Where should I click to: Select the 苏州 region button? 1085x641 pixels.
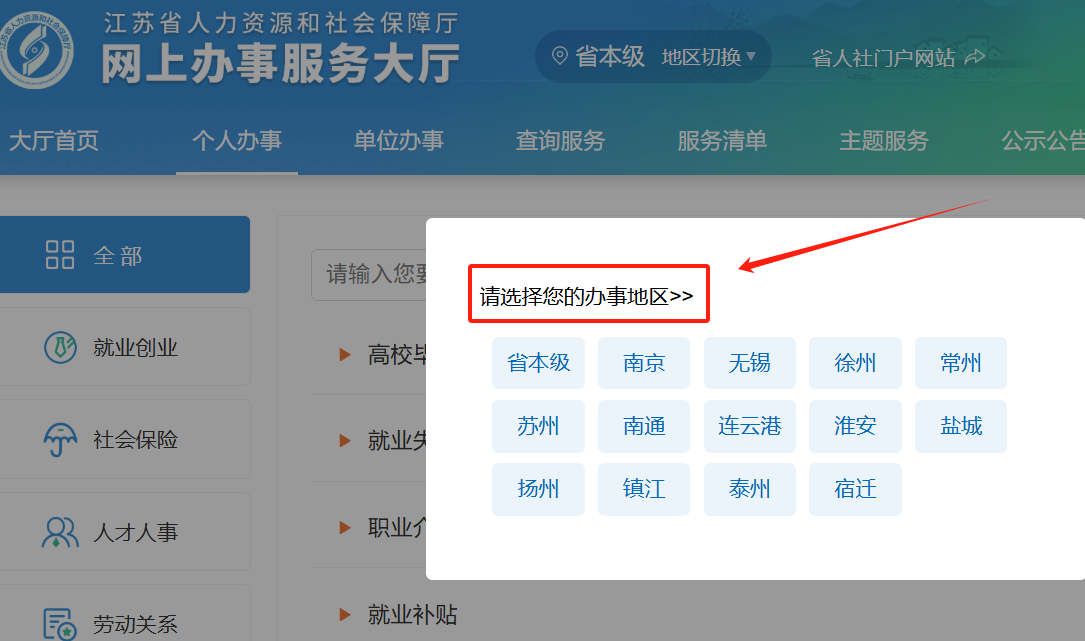click(538, 426)
